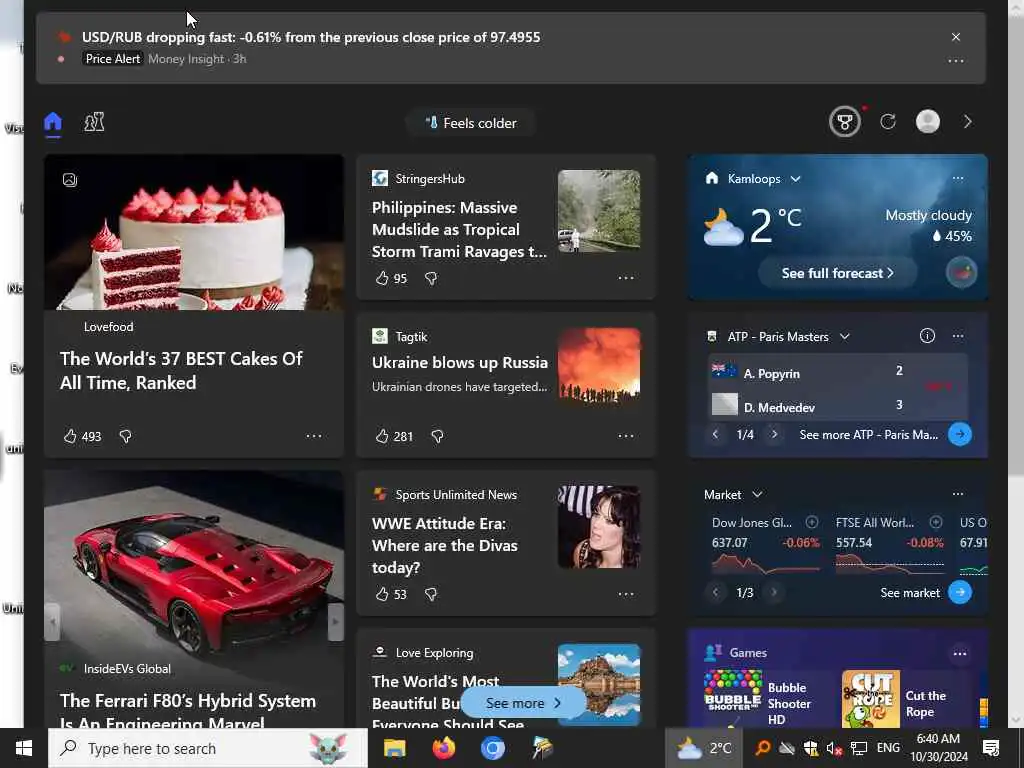1024x768 pixels.
Task: Open File Explorer from taskbar
Action: (x=394, y=748)
